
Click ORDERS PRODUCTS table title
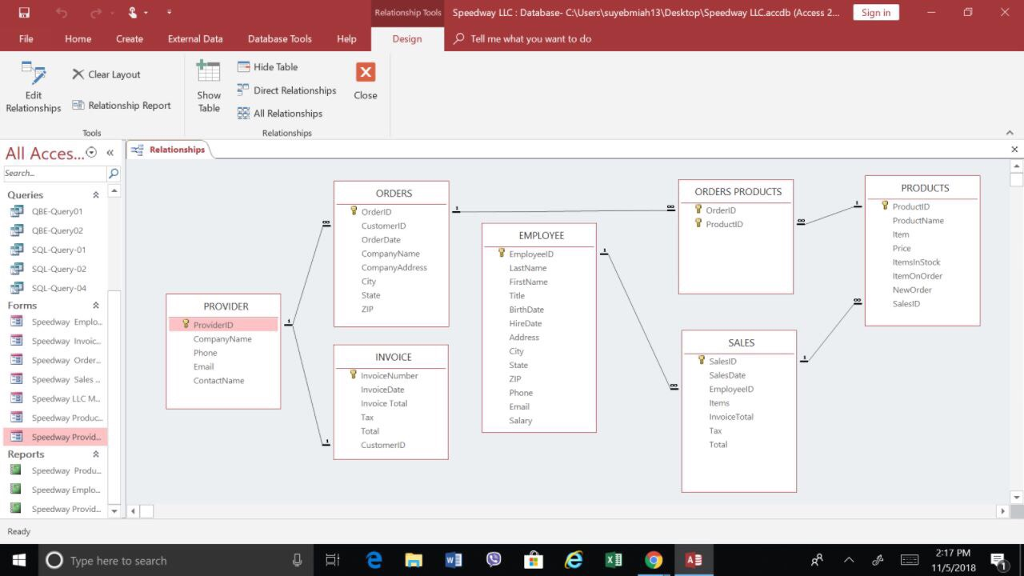(x=738, y=191)
